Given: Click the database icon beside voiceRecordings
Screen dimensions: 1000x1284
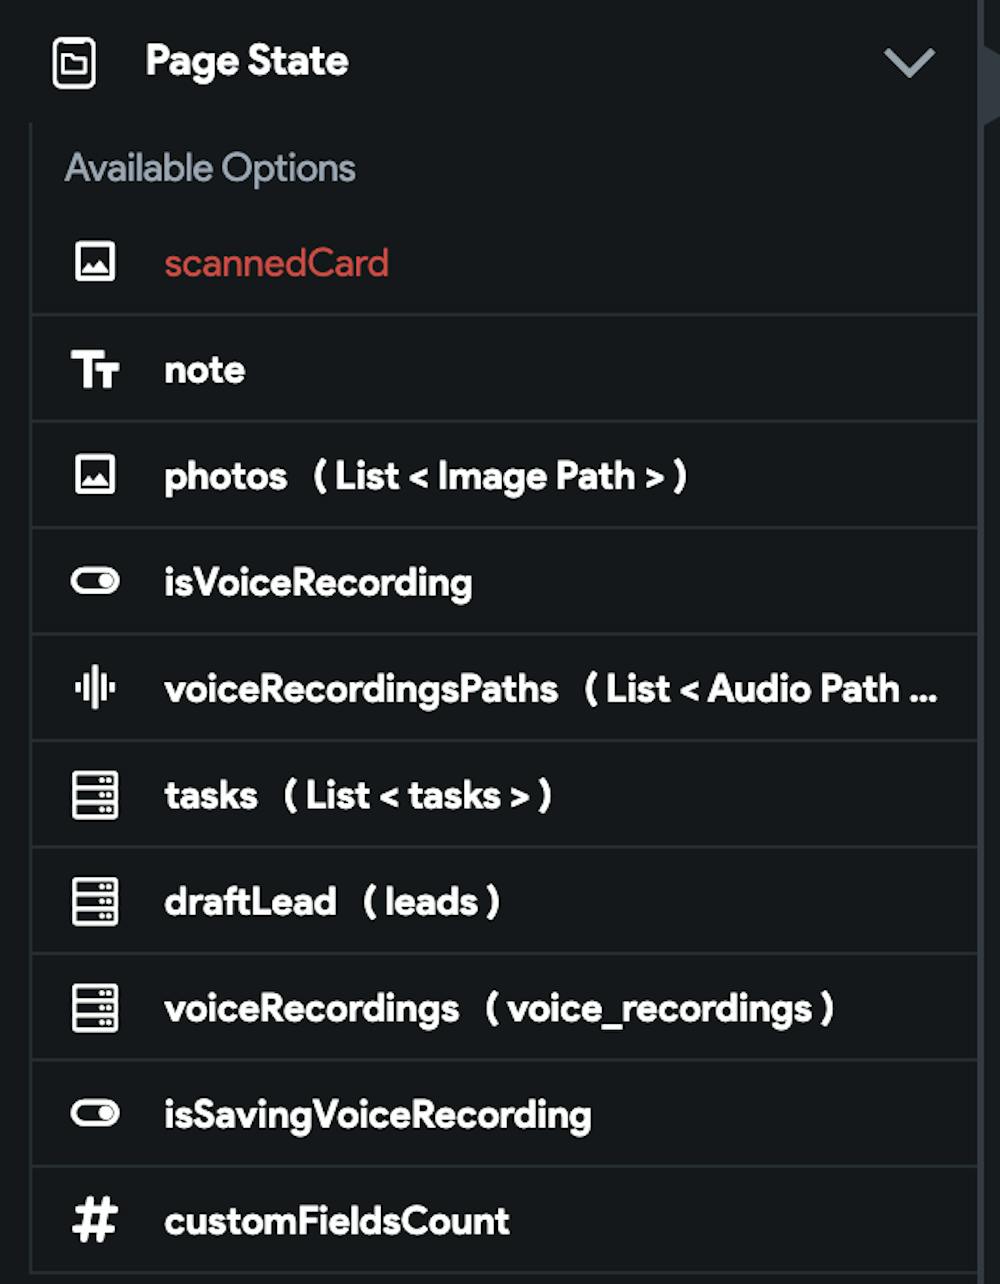Looking at the screenshot, I should coord(95,1008).
